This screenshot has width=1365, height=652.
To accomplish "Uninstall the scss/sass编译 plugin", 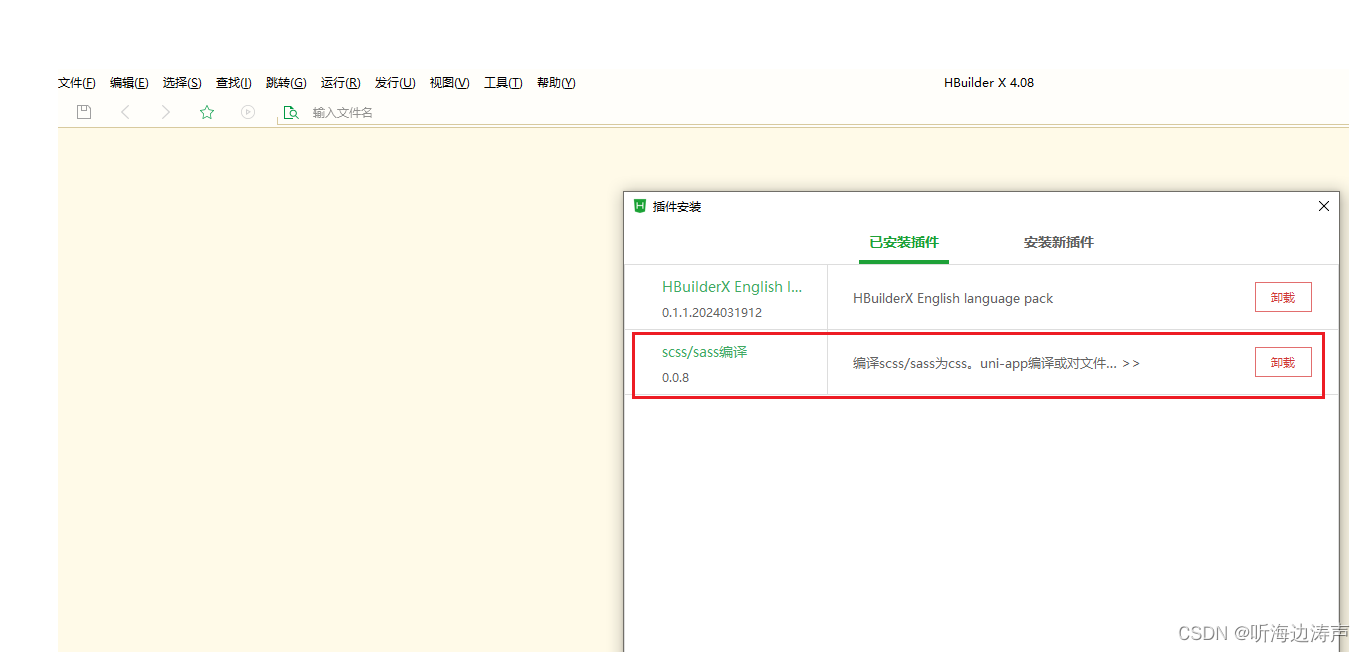I will (1283, 362).
